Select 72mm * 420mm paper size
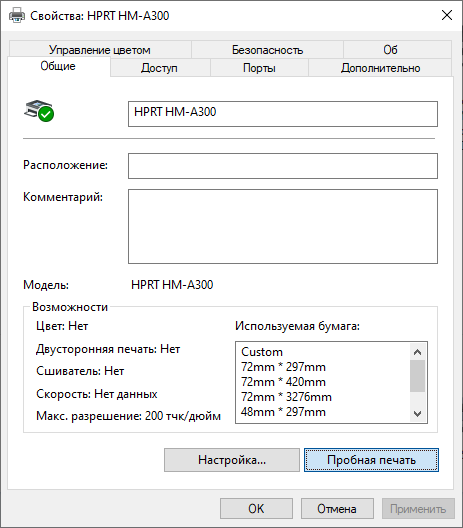Image resolution: width=463 pixels, height=528 pixels. coord(283,382)
